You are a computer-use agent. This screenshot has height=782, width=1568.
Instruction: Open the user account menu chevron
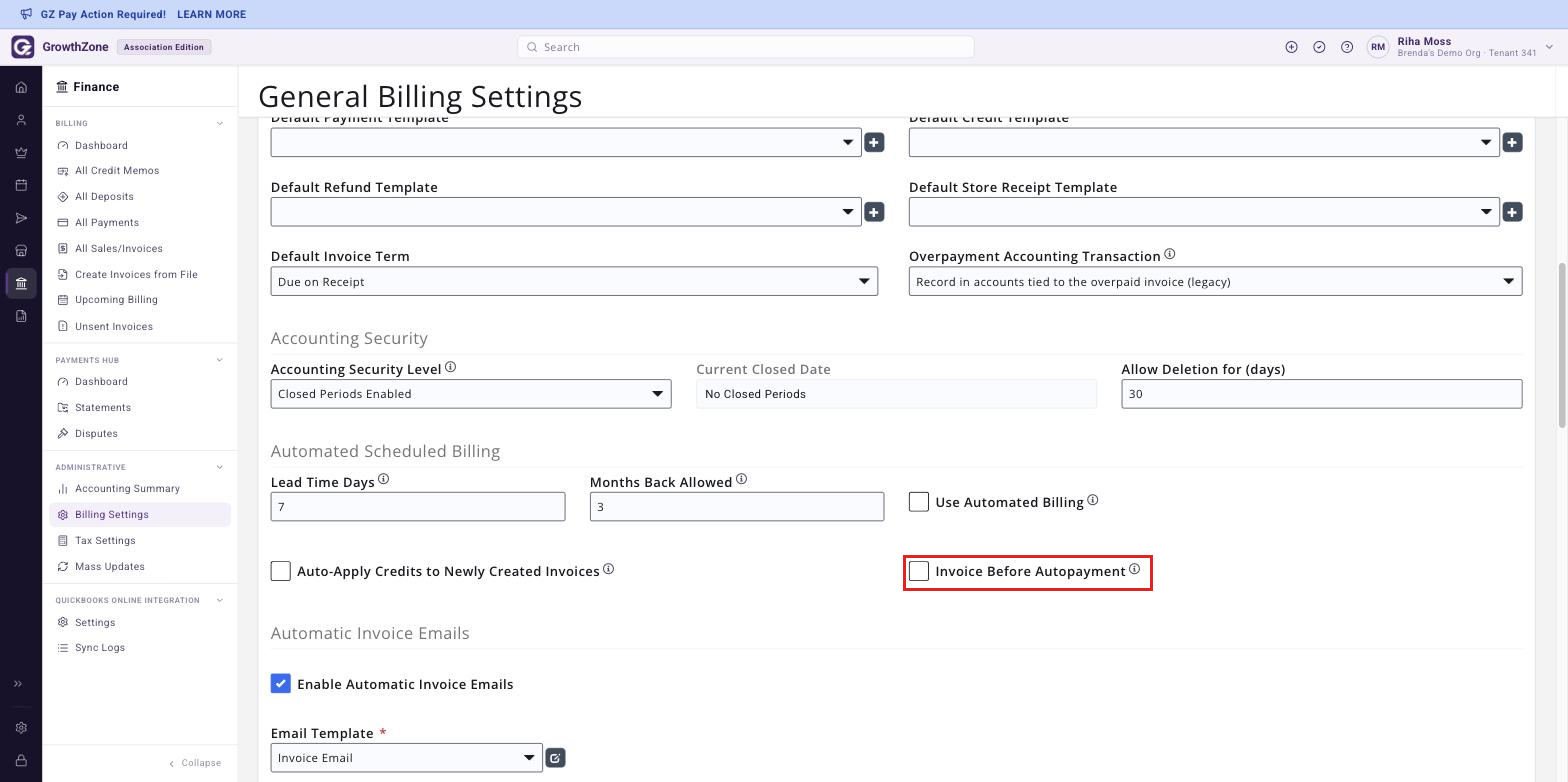[1549, 47]
